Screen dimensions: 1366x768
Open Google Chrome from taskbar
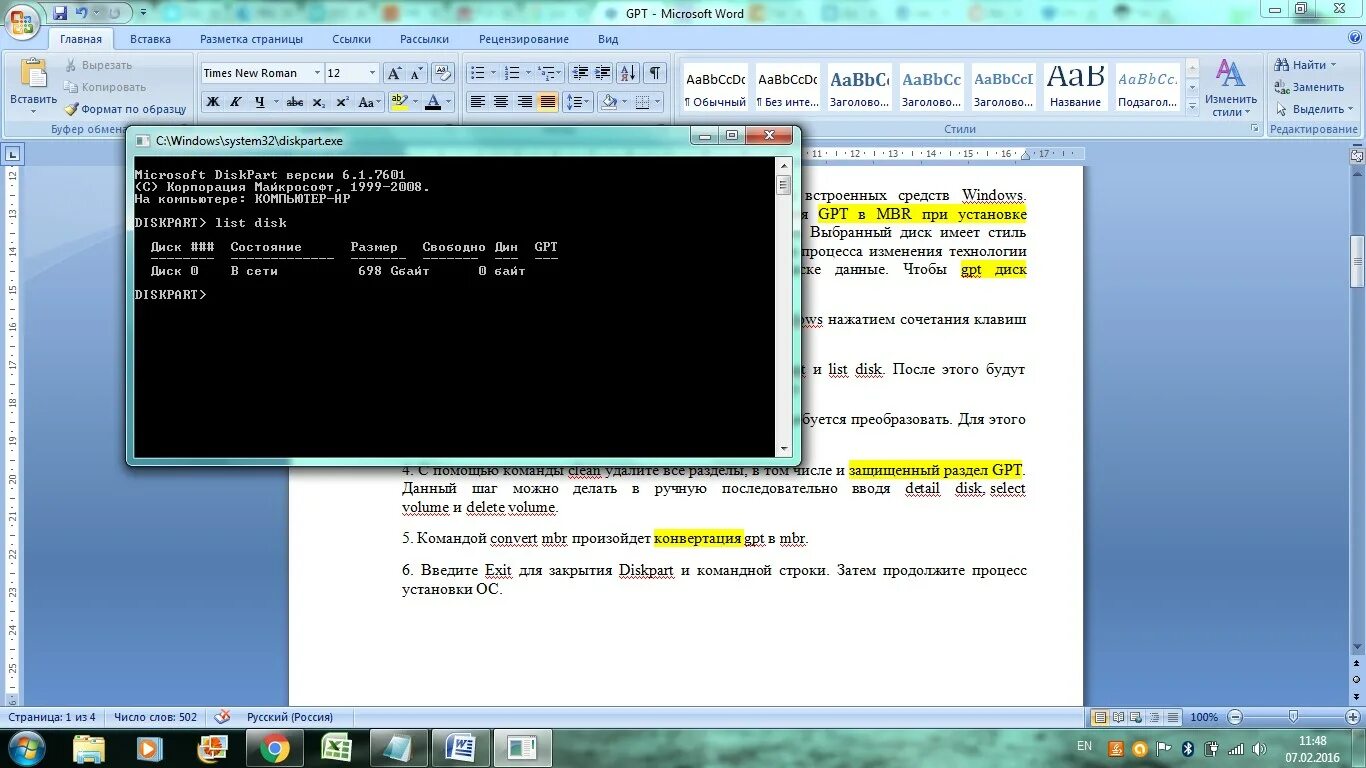(x=275, y=747)
